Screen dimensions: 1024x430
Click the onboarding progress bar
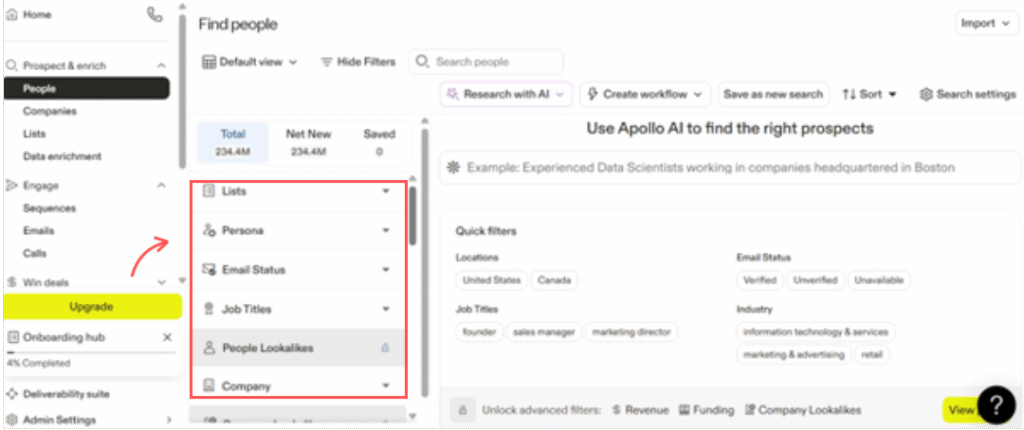pos(91,352)
